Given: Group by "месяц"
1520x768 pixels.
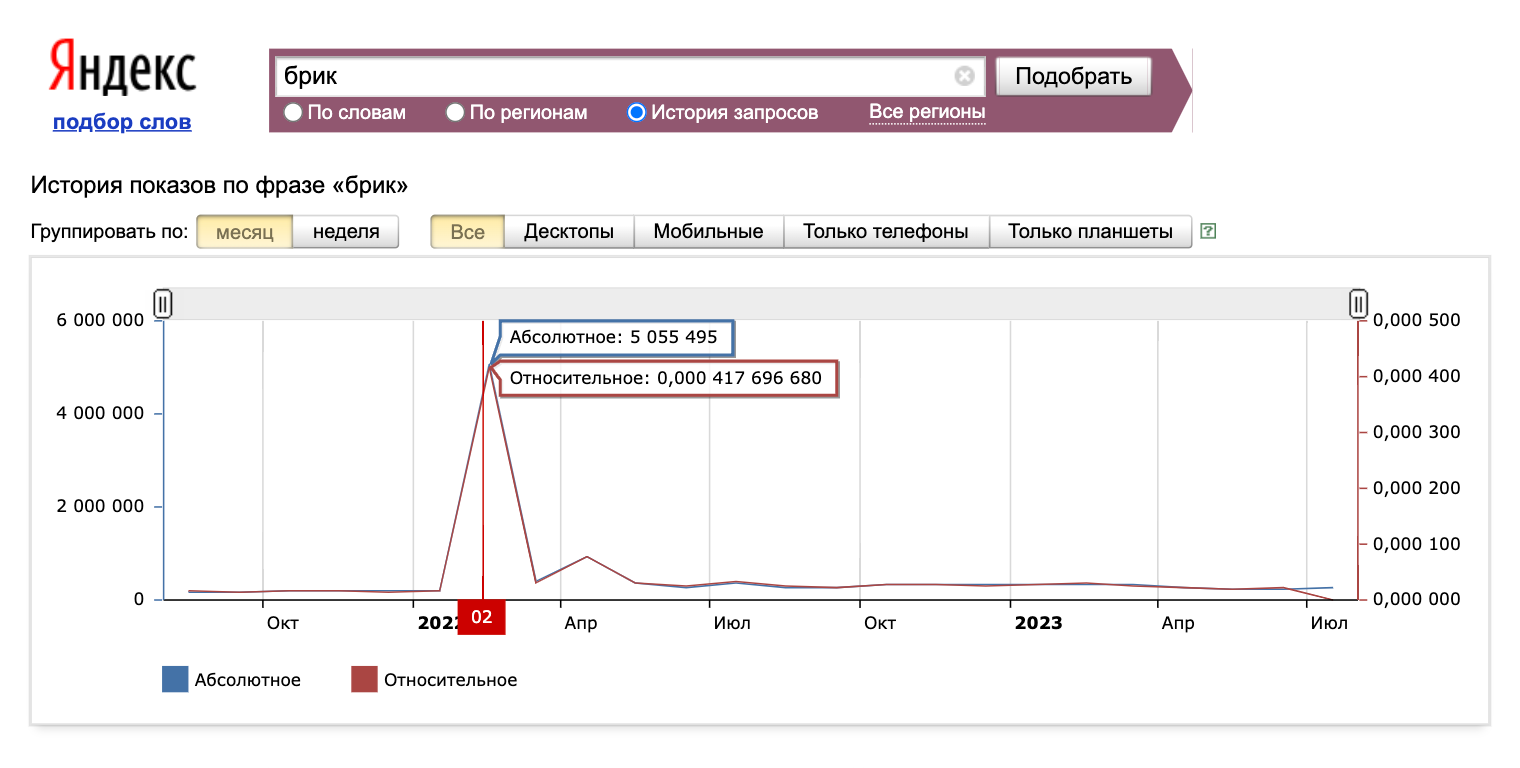Looking at the screenshot, I should point(245,232).
